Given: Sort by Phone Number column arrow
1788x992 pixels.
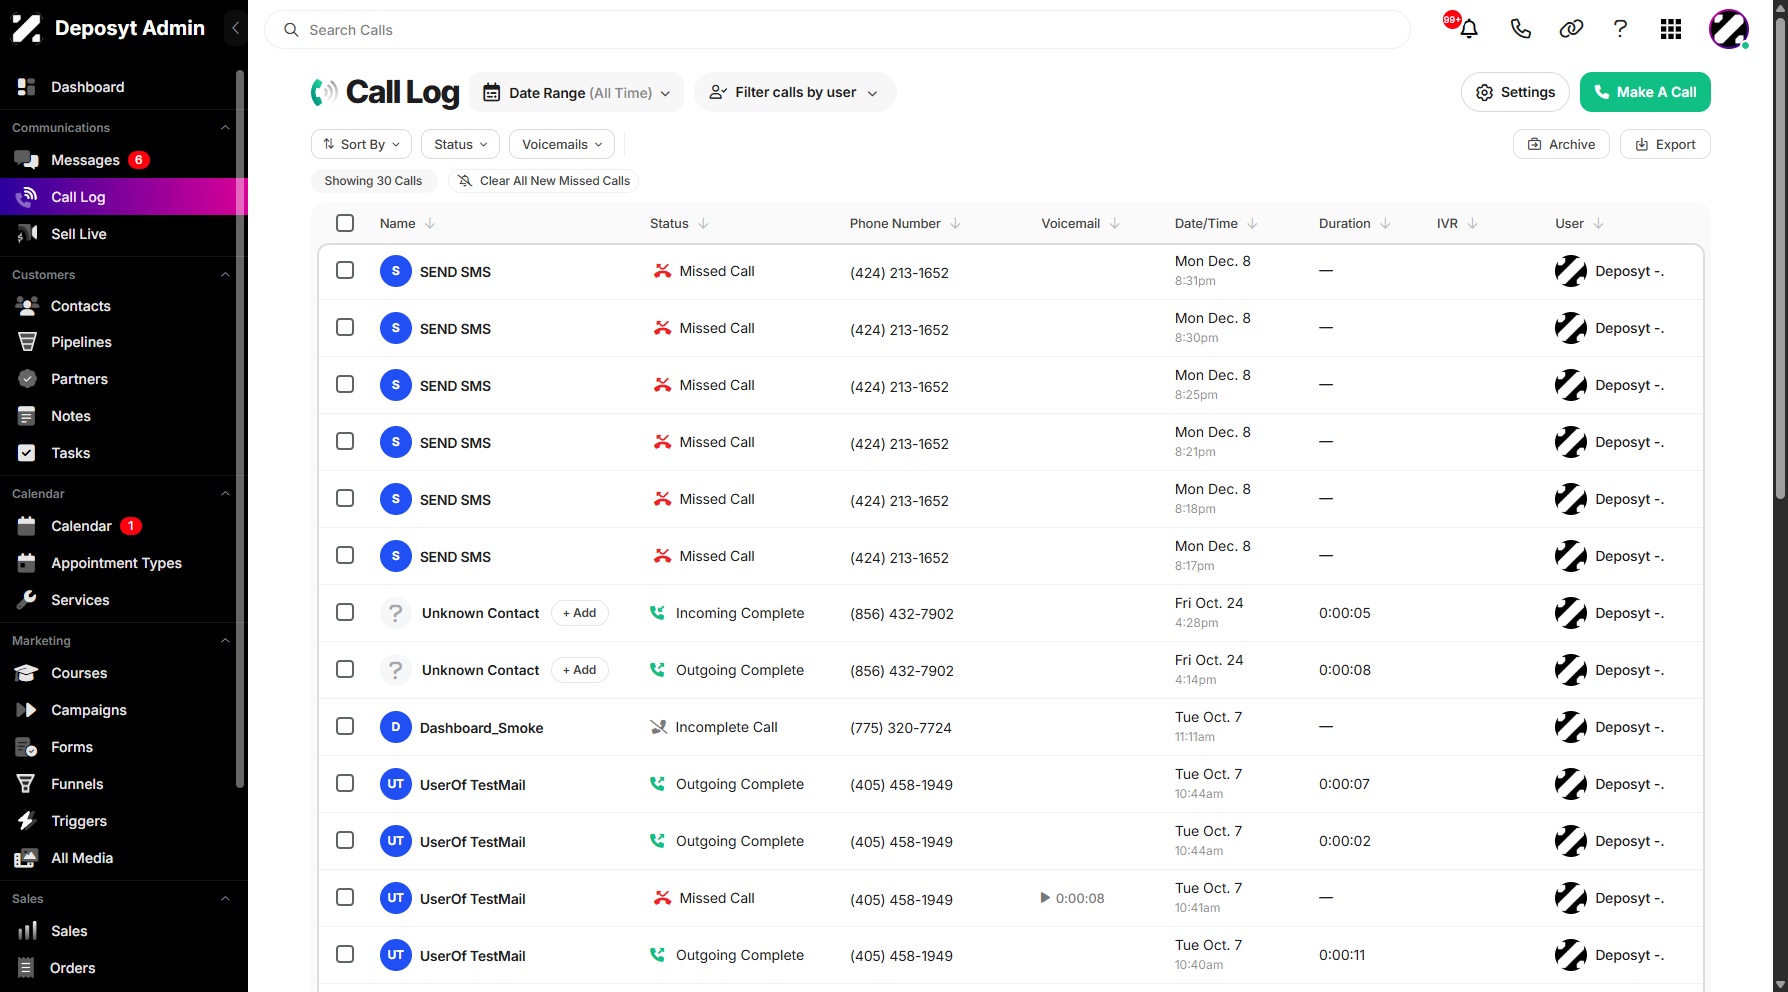Looking at the screenshot, I should coord(955,224).
